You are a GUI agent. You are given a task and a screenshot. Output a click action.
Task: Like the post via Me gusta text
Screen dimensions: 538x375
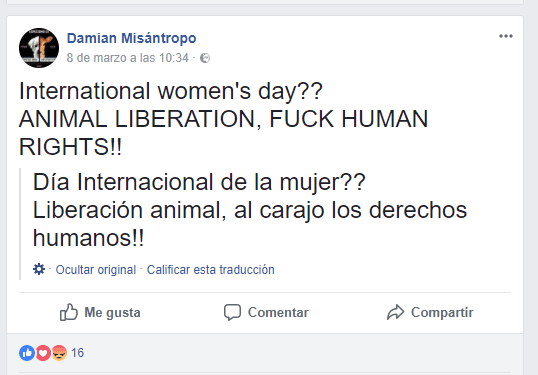click(113, 313)
